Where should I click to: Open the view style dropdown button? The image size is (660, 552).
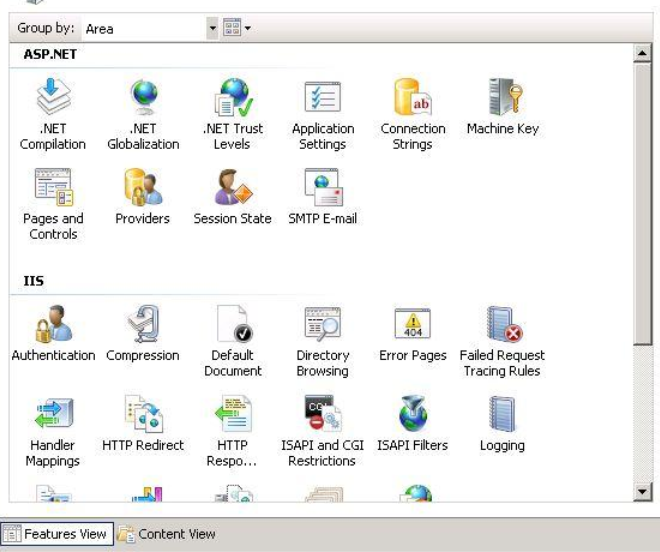234,29
